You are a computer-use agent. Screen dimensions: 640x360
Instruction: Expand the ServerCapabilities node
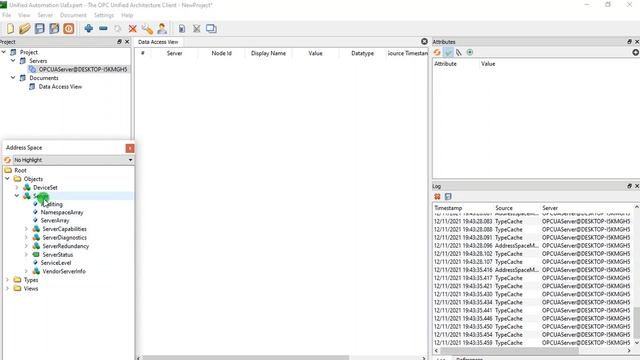[x=26, y=229]
